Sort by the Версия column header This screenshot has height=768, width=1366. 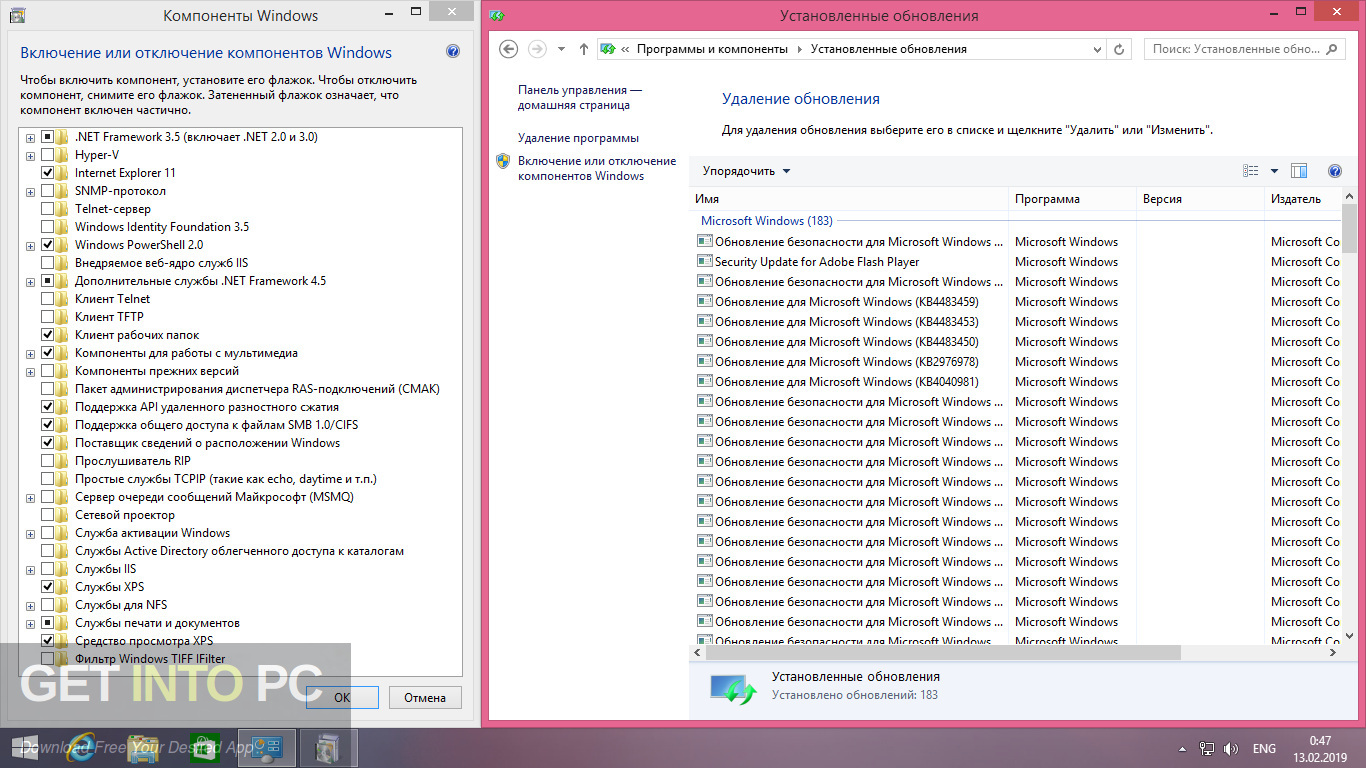[x=1201, y=199]
